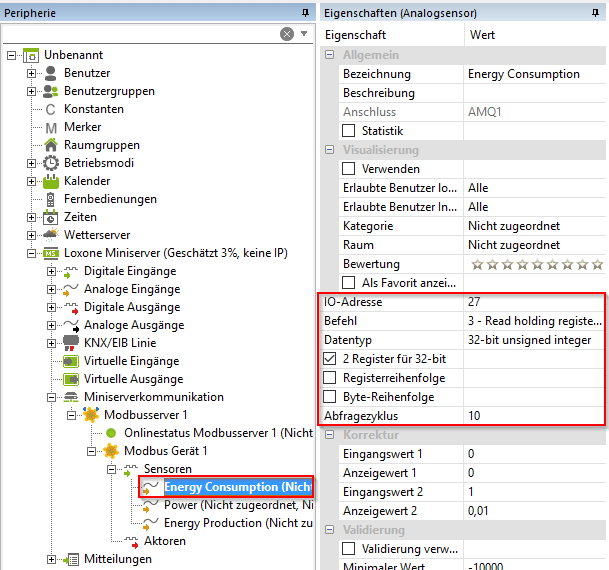
Task: Click the Modbusserver 1 icon
Action: point(91,415)
